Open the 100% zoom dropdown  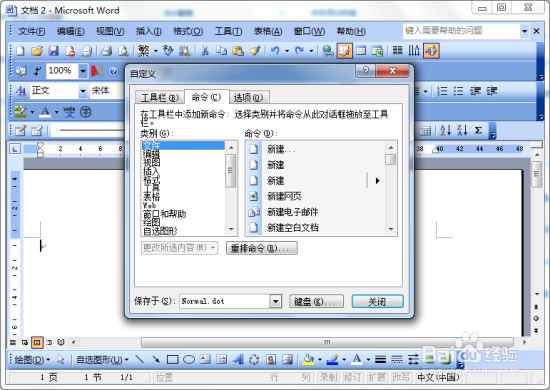[x=83, y=71]
